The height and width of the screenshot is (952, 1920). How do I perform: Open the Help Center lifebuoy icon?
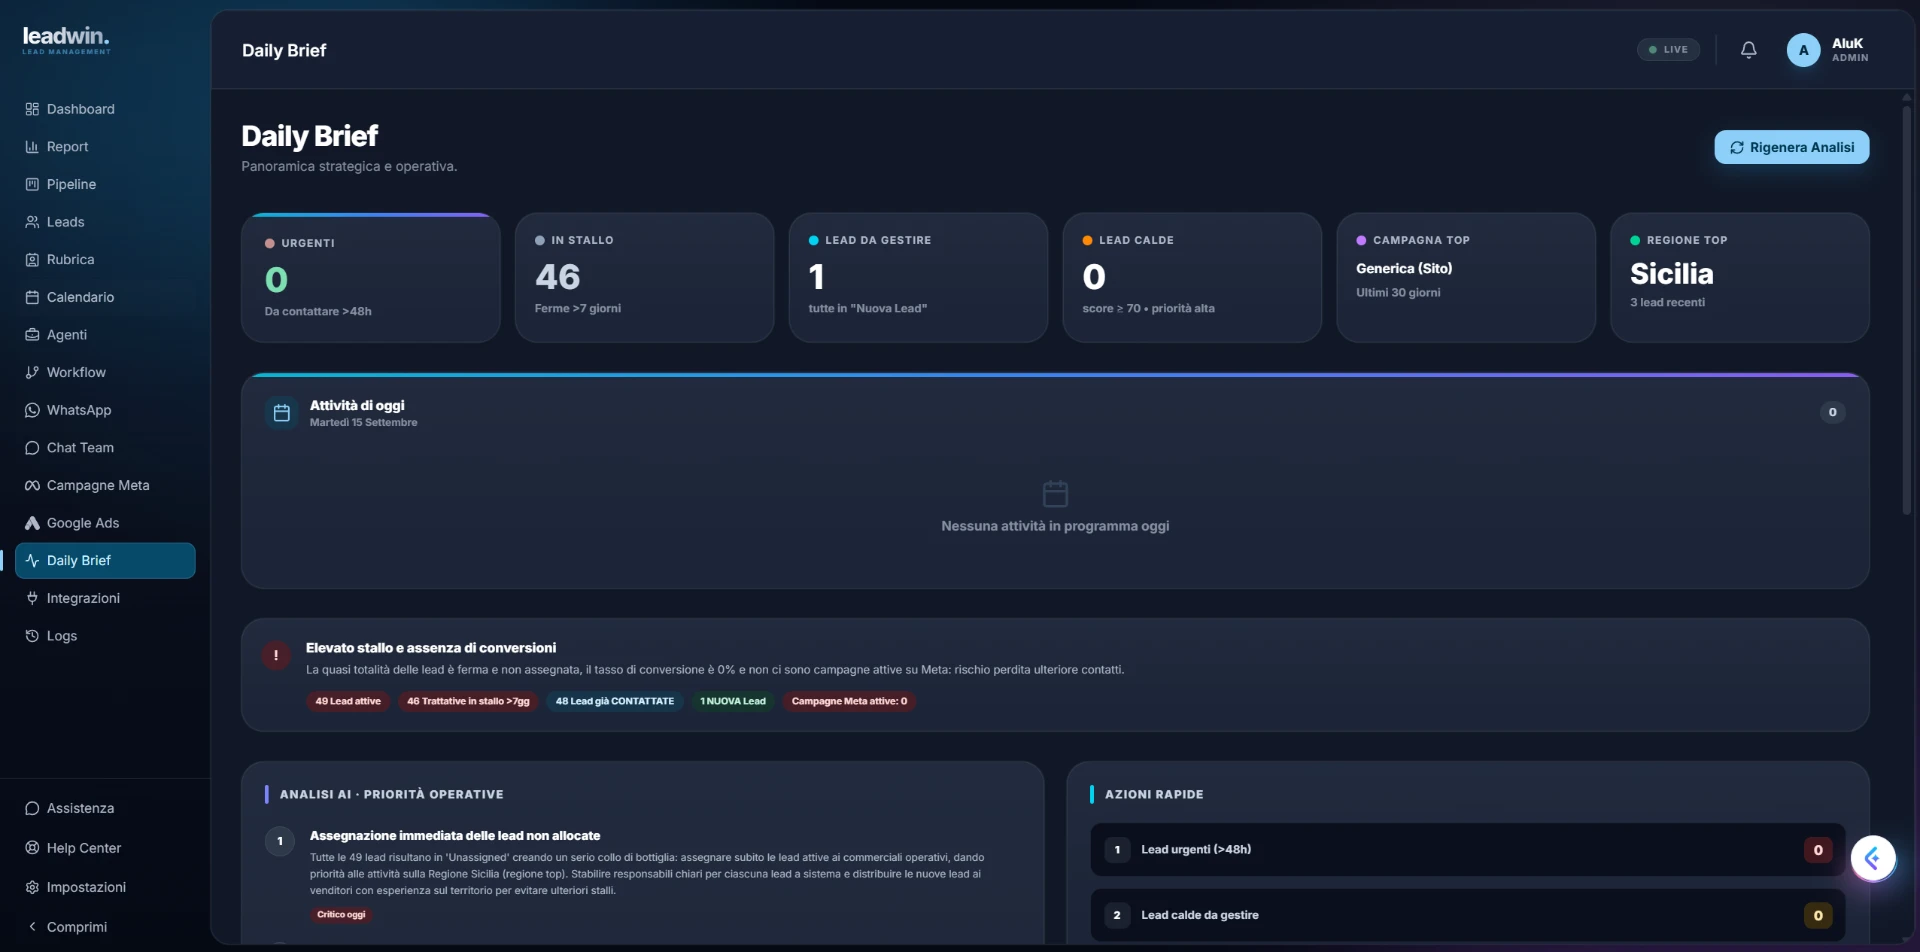(x=32, y=848)
